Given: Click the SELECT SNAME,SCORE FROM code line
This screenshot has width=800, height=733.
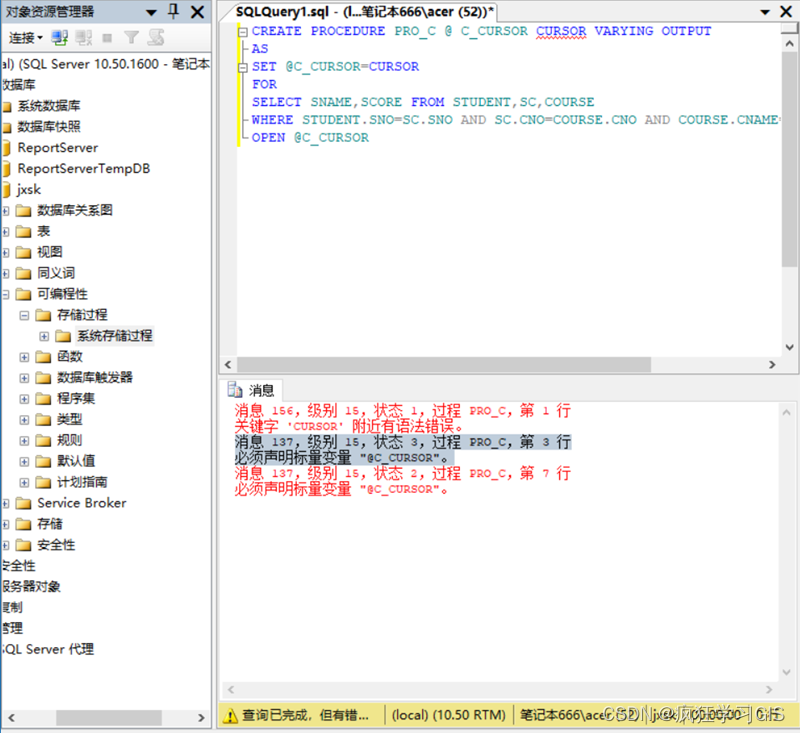Looking at the screenshot, I should click(x=423, y=102).
